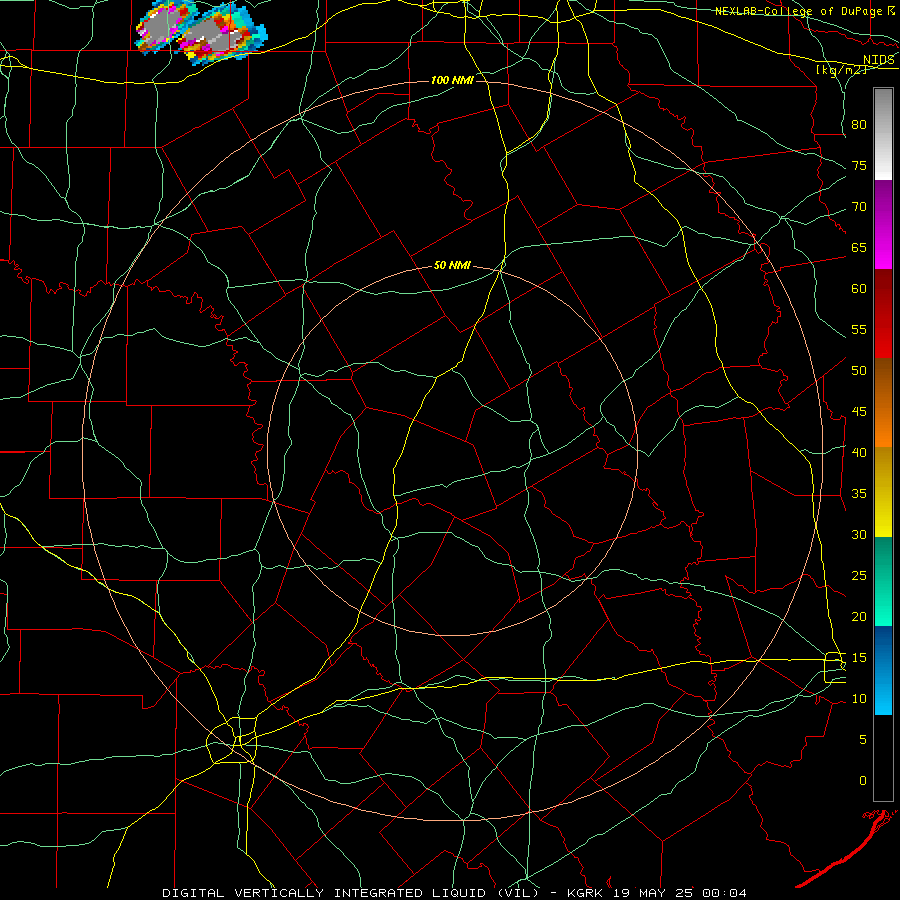Select the 30 value on the VIL scale
The image size is (900, 900).
pyautogui.click(x=859, y=534)
